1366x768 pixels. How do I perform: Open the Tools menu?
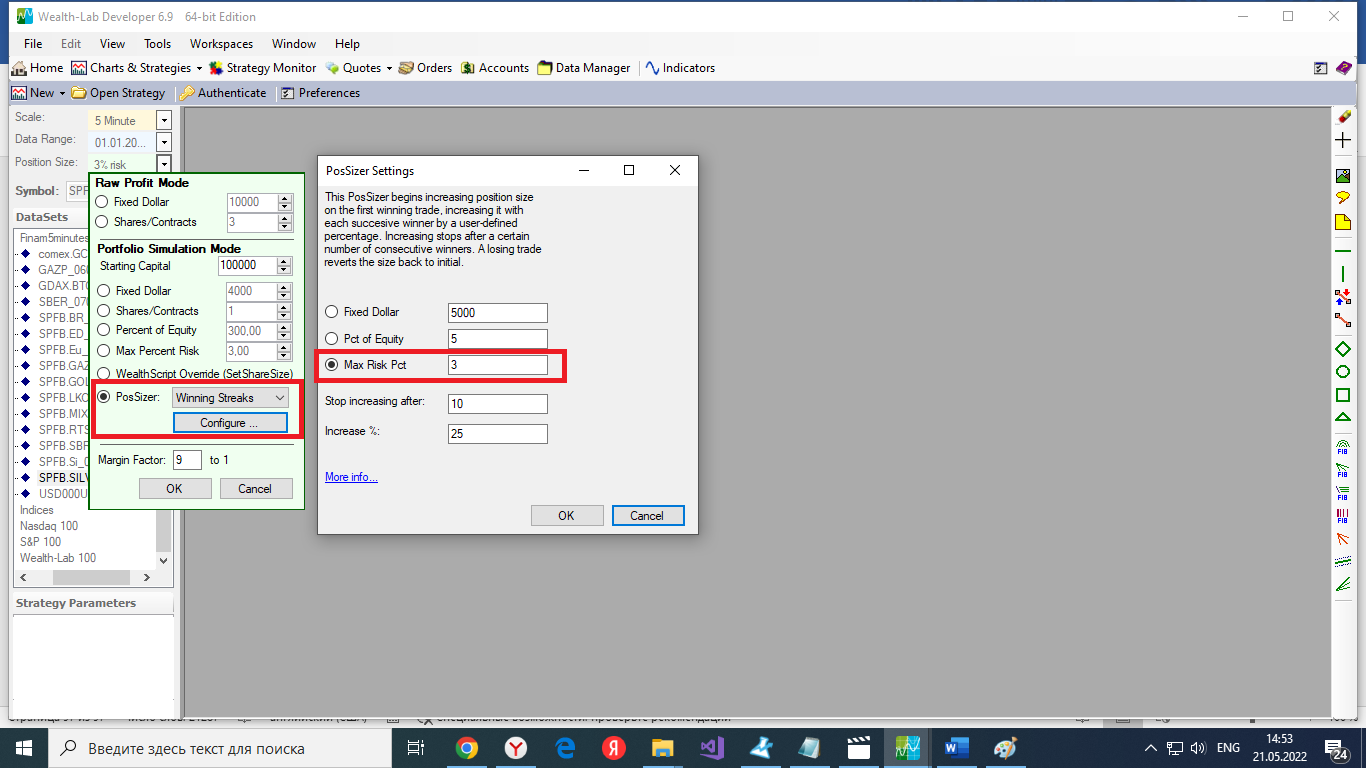(x=157, y=44)
